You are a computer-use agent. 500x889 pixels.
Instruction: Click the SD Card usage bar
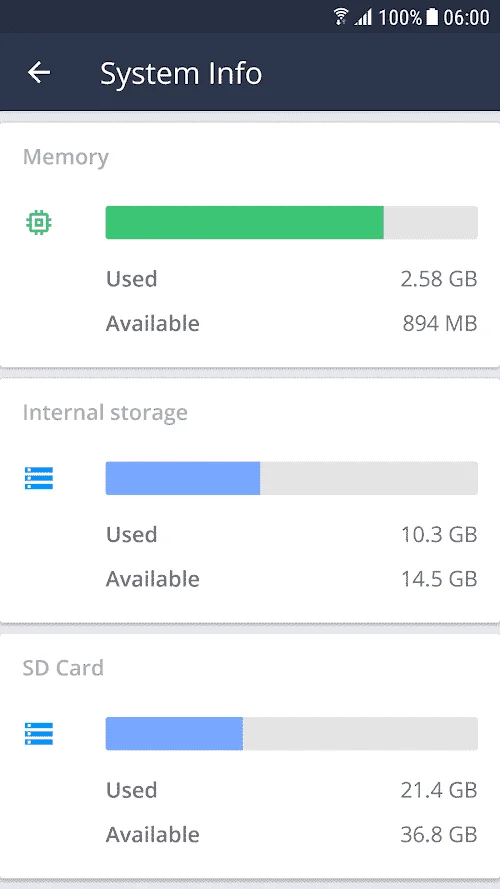click(291, 734)
